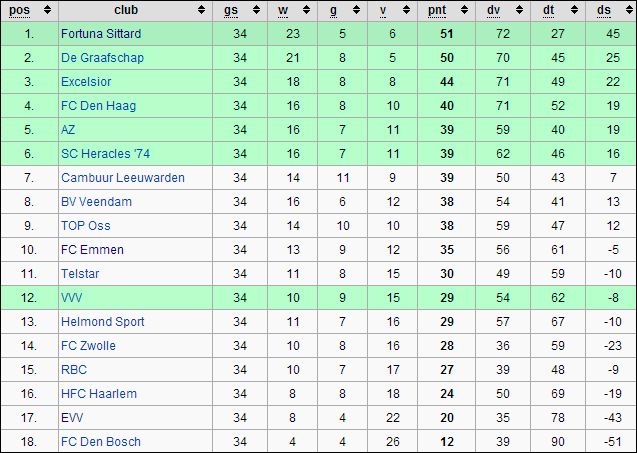Select the Helmond Sport link
The height and width of the screenshot is (453, 637).
(103, 322)
